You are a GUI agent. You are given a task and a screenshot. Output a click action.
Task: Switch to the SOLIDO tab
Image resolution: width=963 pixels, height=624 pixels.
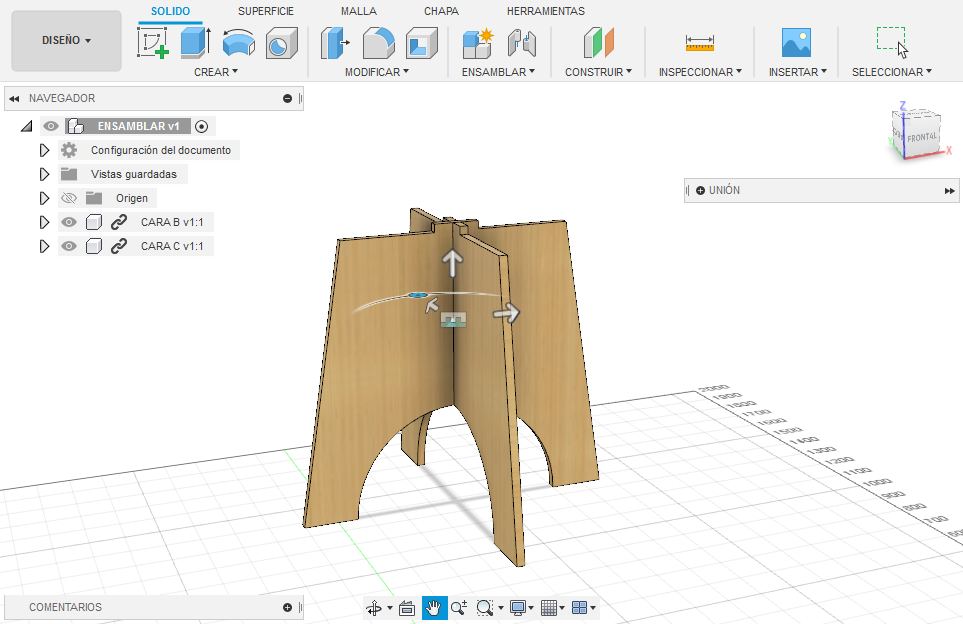tap(170, 11)
